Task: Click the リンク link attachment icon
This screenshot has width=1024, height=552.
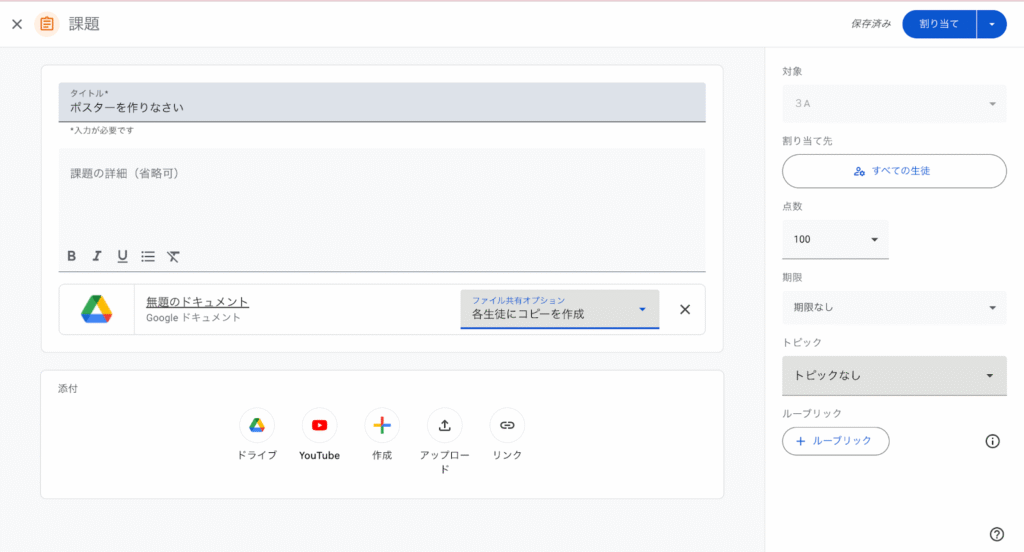Action: point(507,425)
